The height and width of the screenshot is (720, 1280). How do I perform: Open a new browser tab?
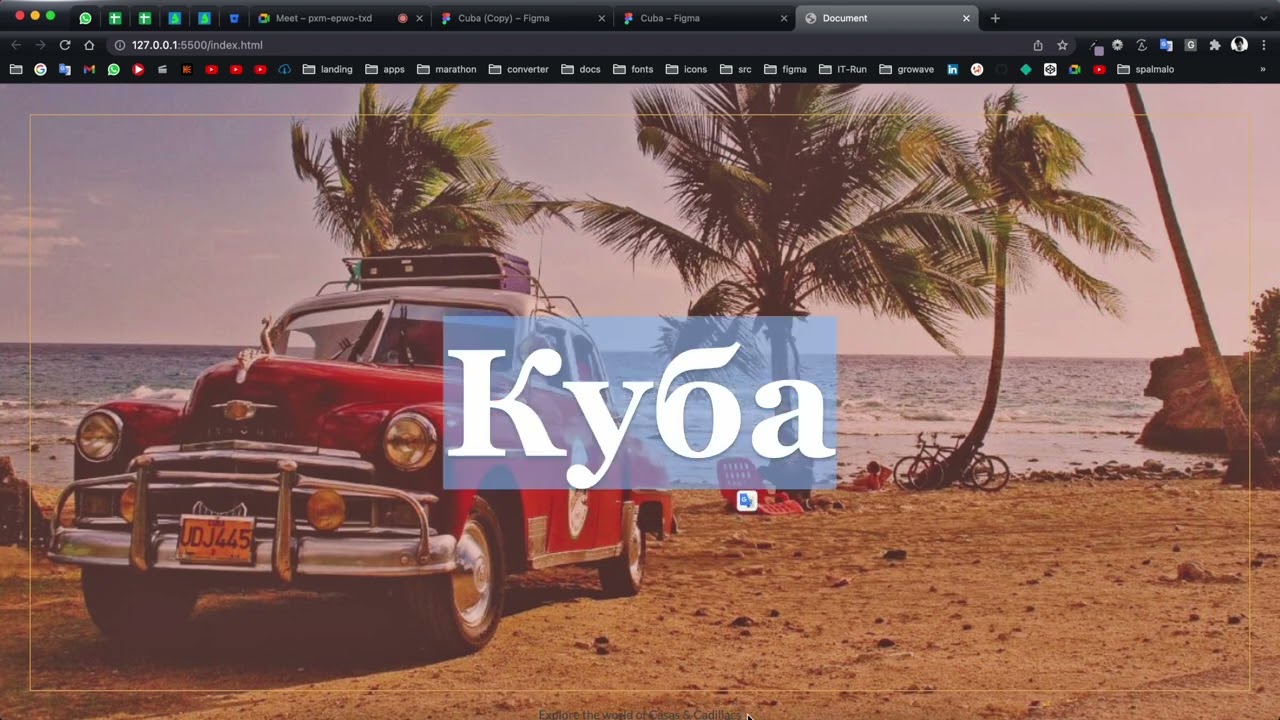pyautogui.click(x=995, y=18)
